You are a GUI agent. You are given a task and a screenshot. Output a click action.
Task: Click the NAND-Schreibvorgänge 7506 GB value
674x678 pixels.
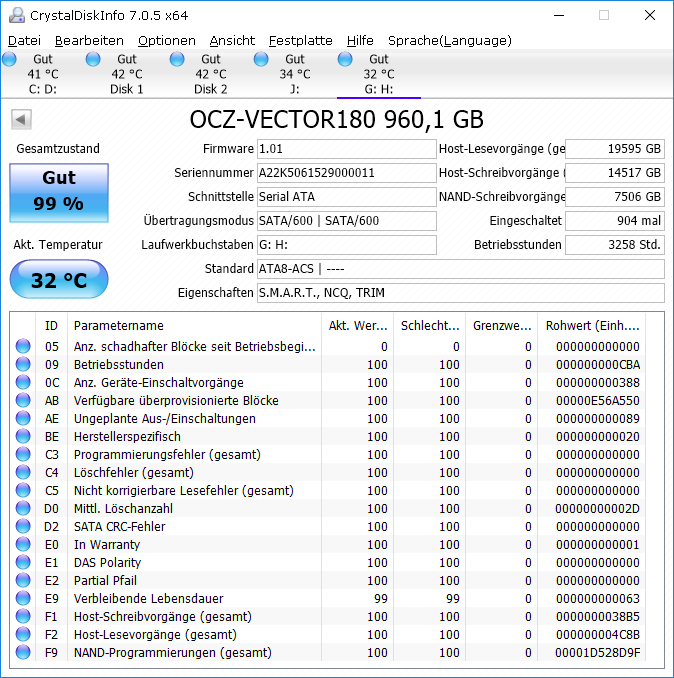point(615,197)
